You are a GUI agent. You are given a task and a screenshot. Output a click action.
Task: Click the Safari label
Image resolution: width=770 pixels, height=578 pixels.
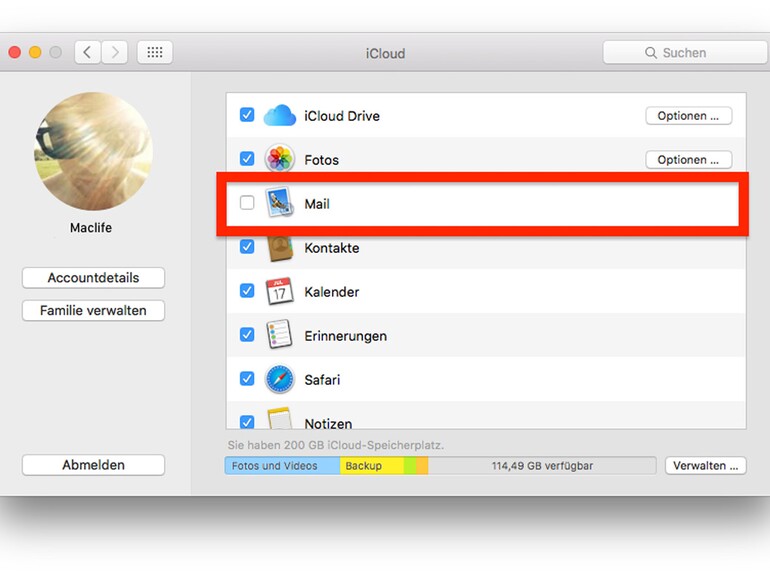click(x=322, y=380)
